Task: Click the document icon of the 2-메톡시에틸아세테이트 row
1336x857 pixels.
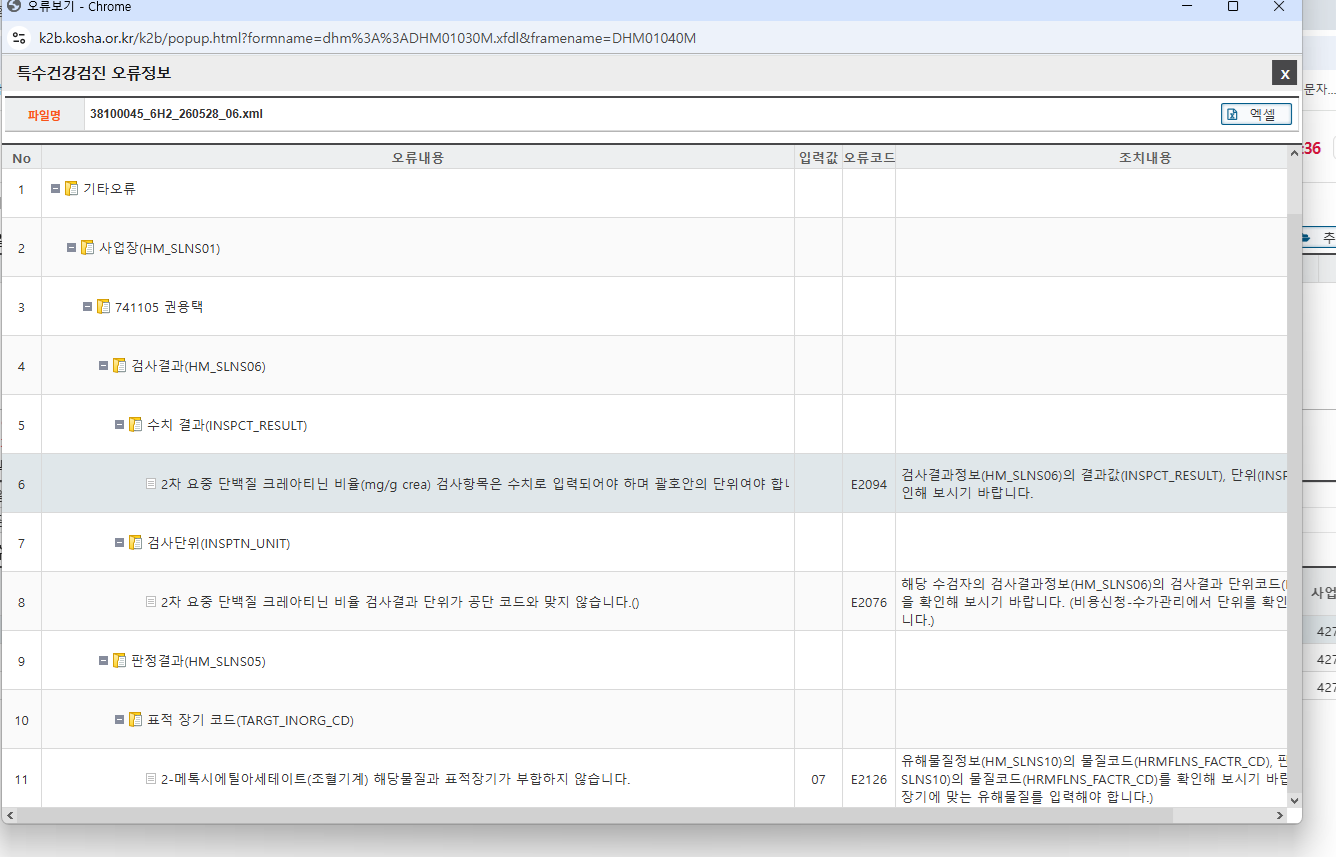Action: pyautogui.click(x=151, y=779)
